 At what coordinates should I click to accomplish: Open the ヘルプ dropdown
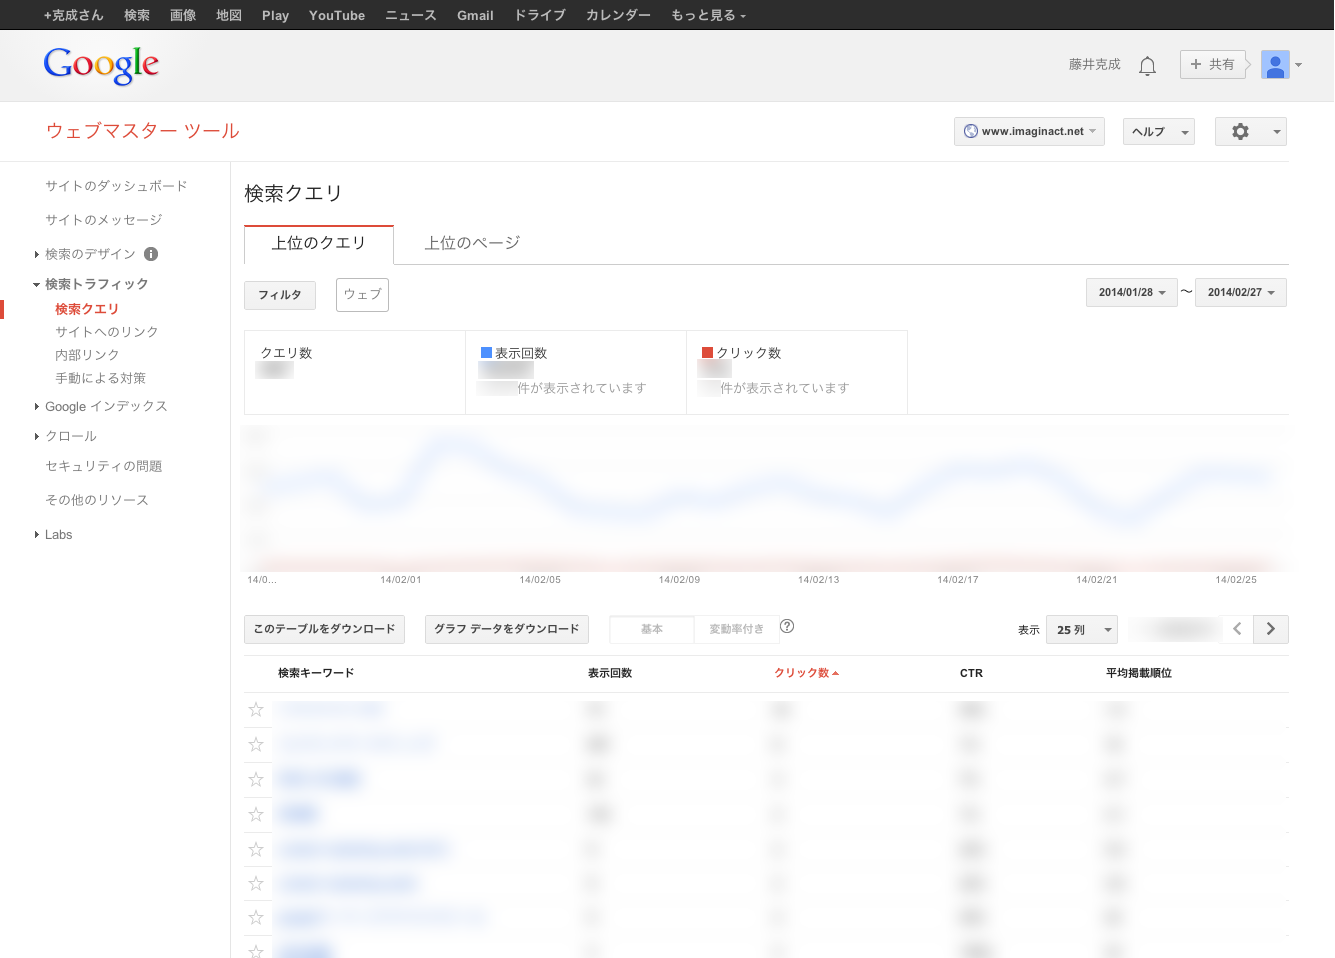1158,132
